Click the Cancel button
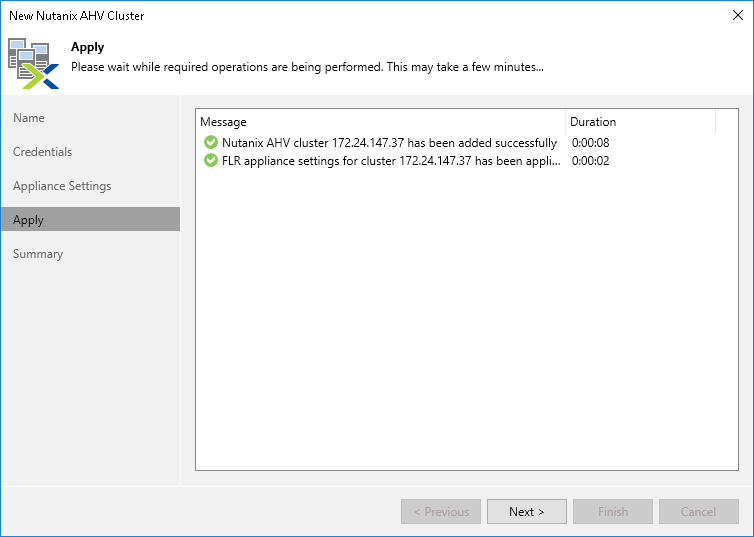 coord(699,512)
